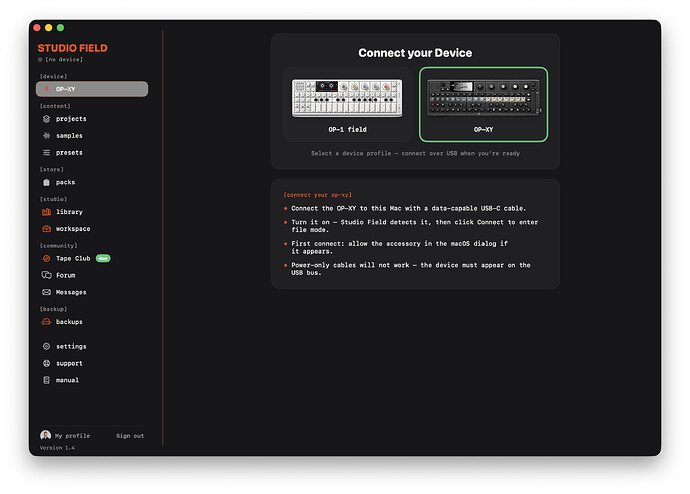Click the packs bag icon
The image size is (690, 494).
(x=46, y=182)
